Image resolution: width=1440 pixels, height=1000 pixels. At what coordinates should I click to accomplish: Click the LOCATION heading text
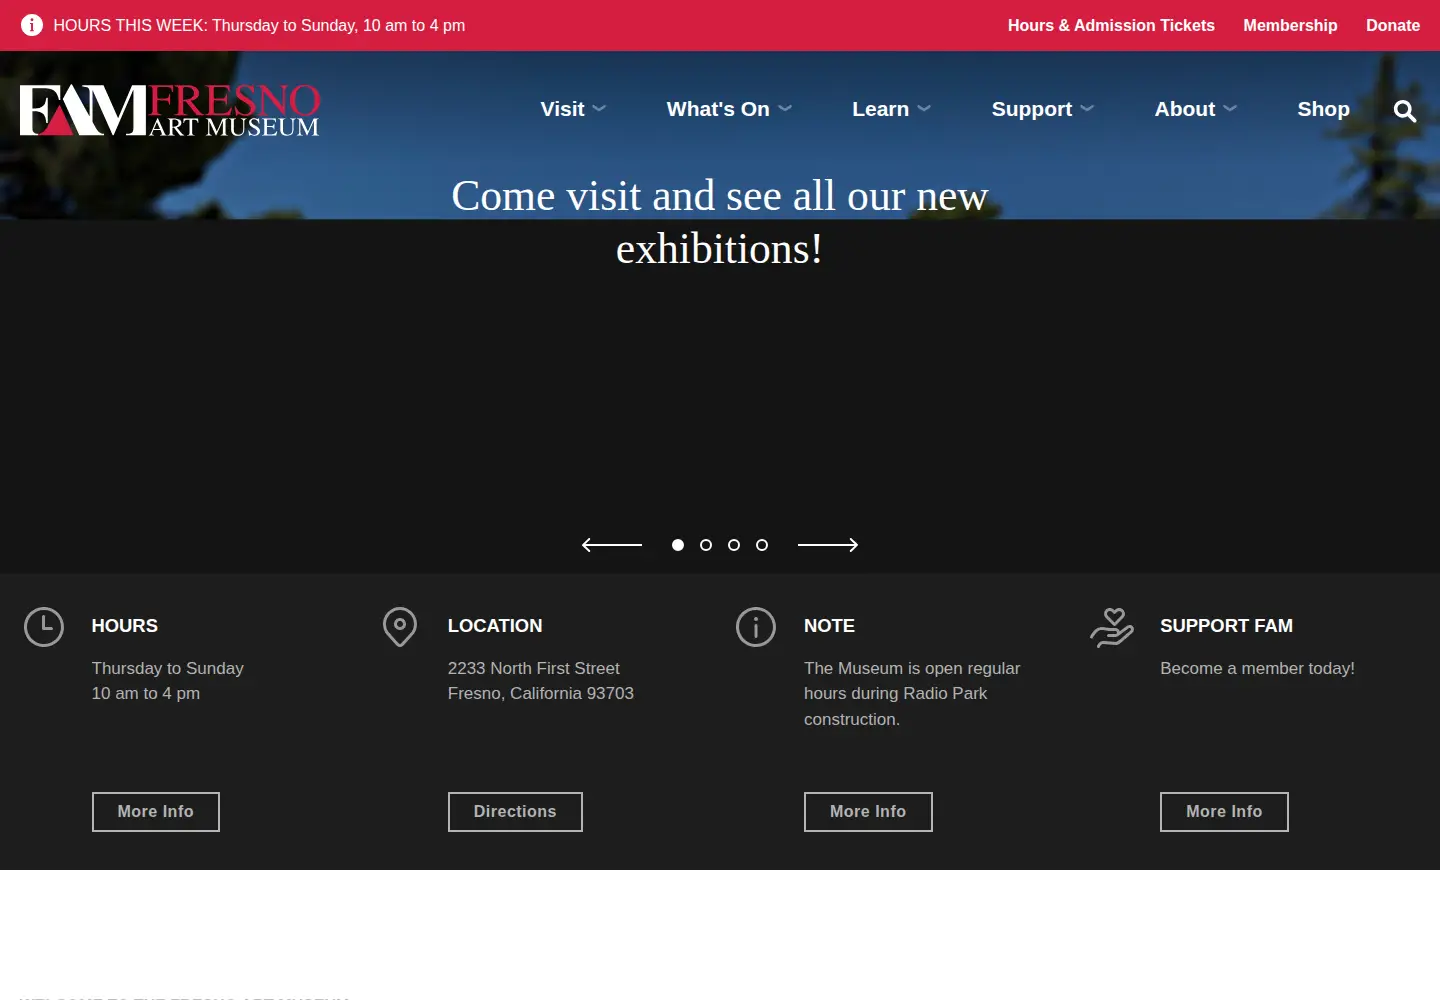point(495,626)
